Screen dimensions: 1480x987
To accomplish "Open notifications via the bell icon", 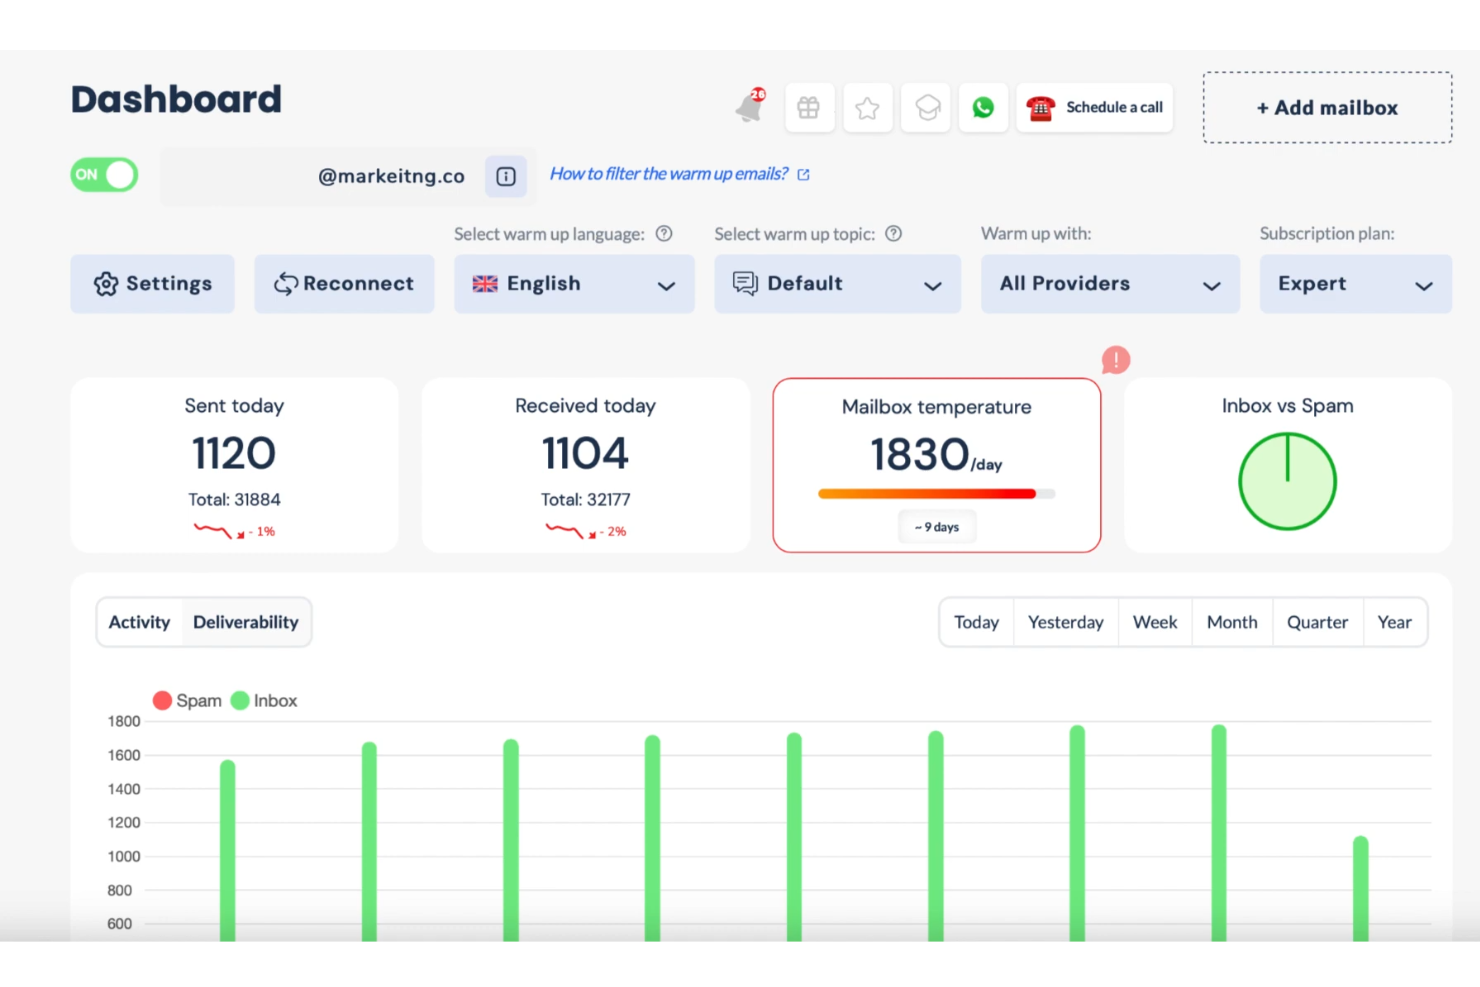I will [749, 108].
